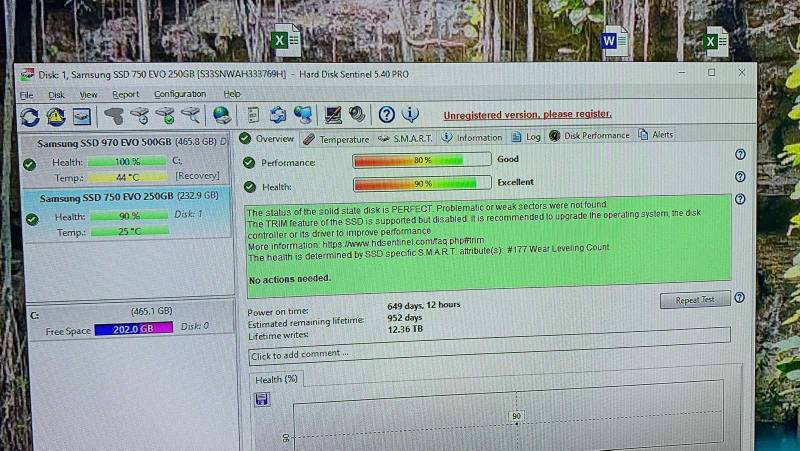This screenshot has width=800, height=451.
Task: Open the Report menu
Action: point(126,94)
